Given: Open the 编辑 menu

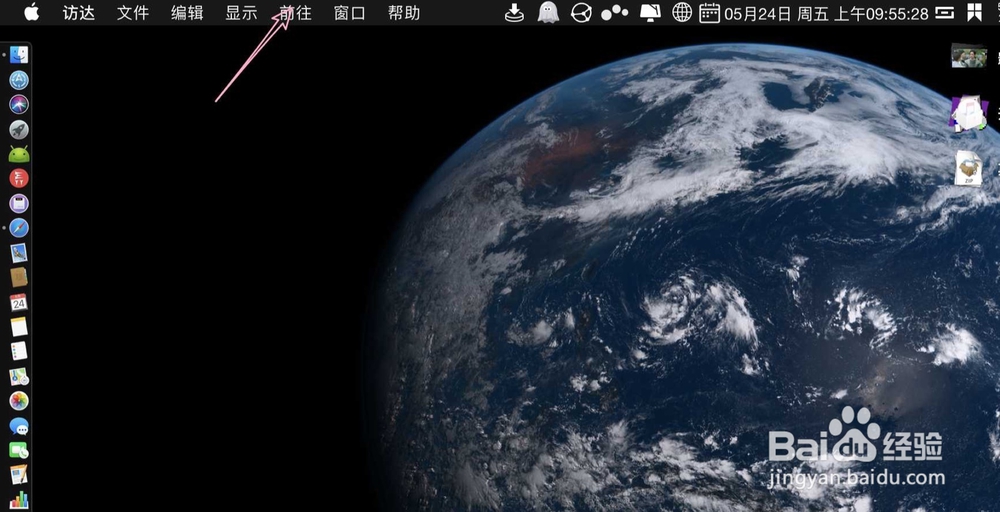Looking at the screenshot, I should coord(187,13).
